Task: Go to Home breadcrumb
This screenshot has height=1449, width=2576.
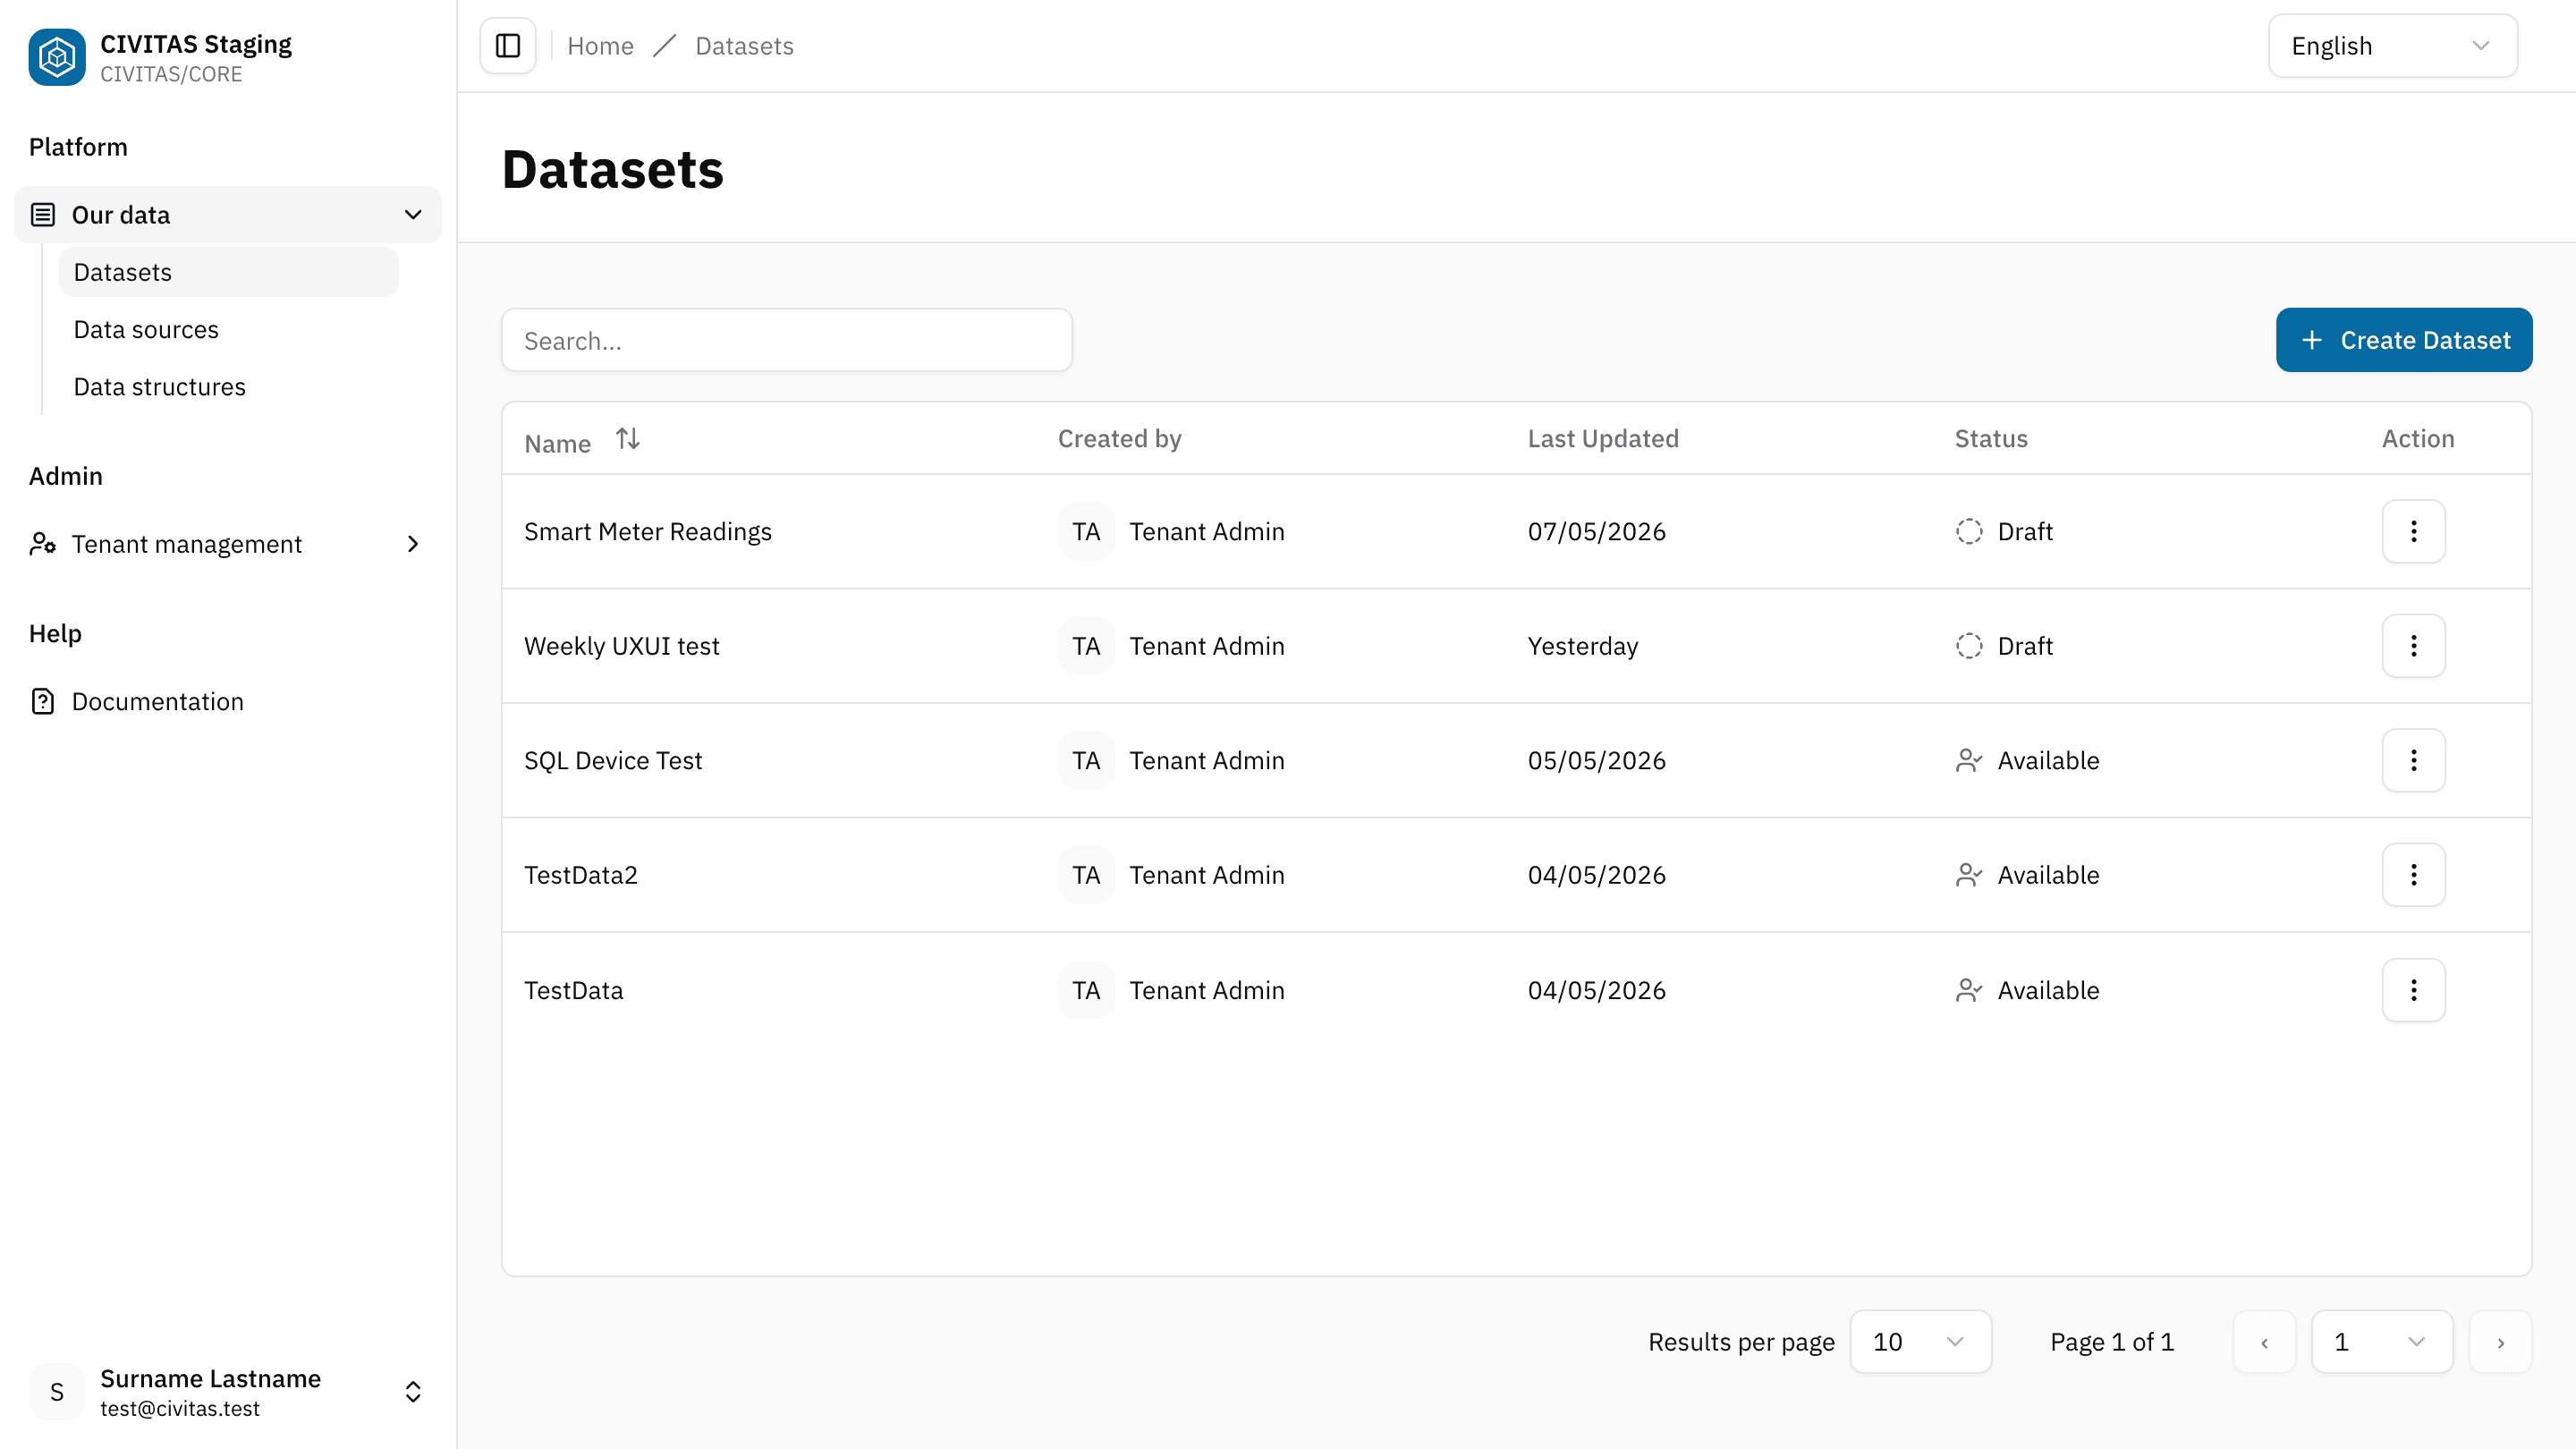Action: tap(600, 46)
